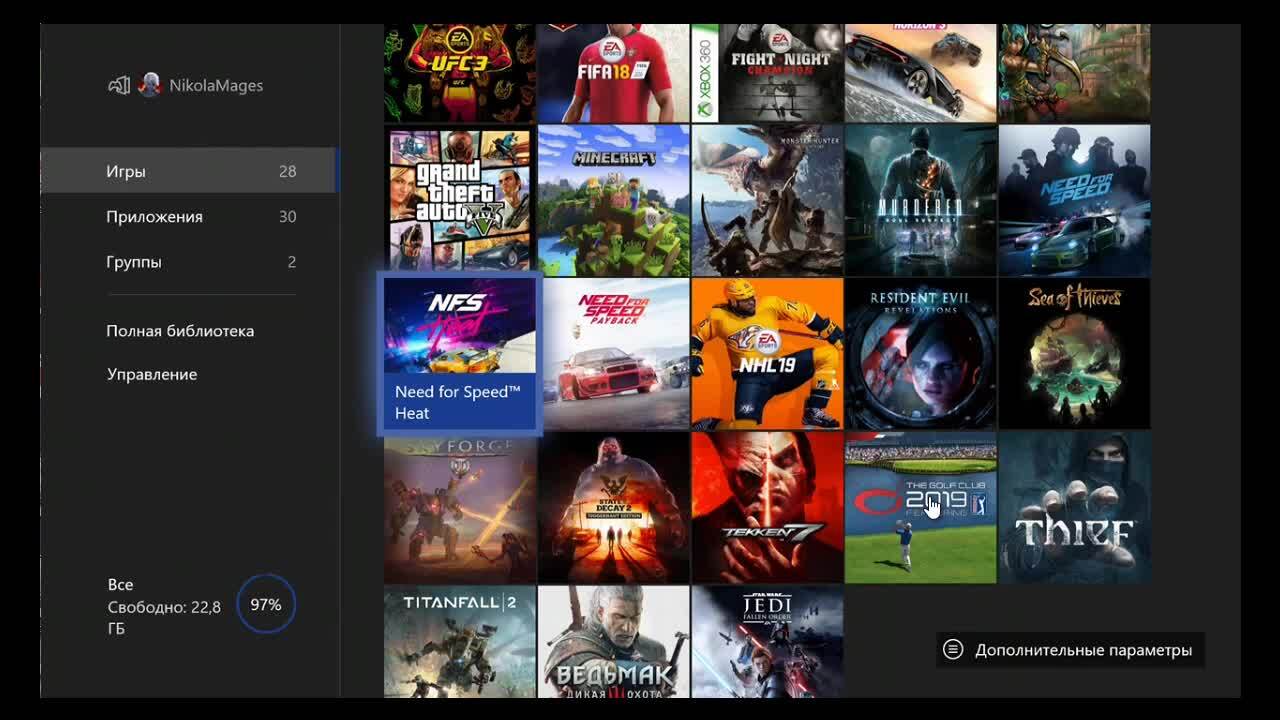Launch the Minecraft game tile

pyautogui.click(x=613, y=200)
